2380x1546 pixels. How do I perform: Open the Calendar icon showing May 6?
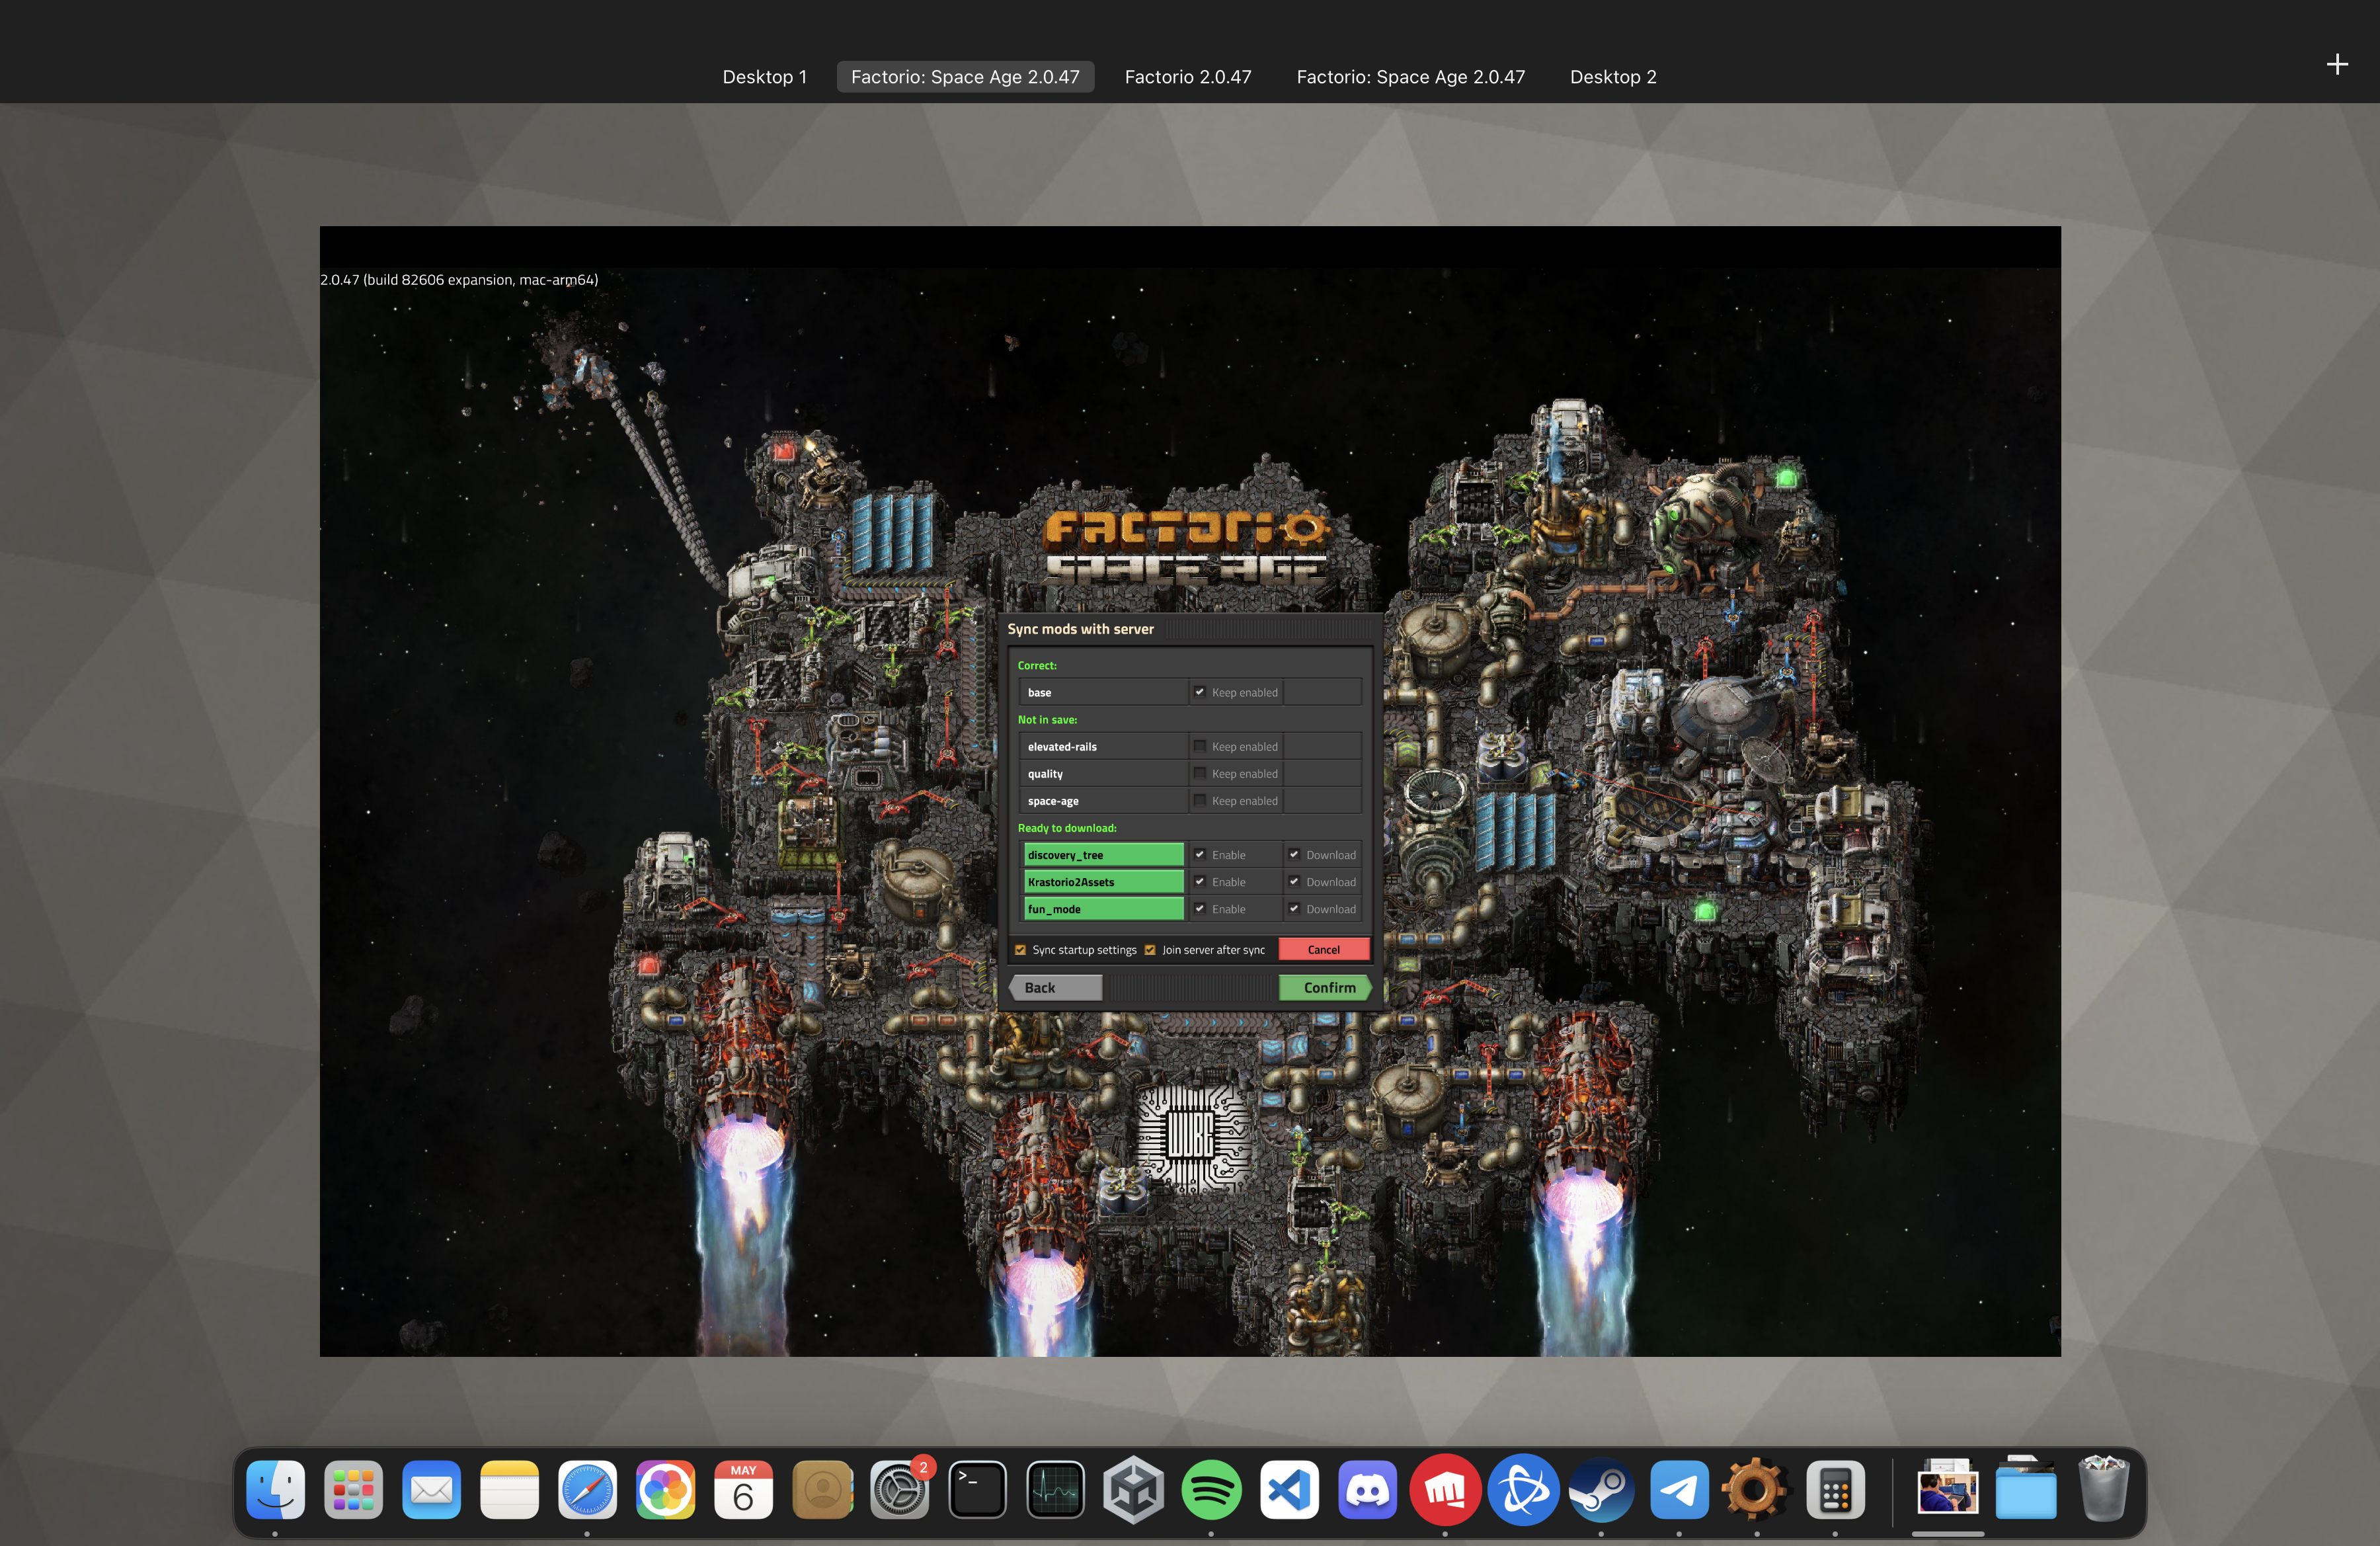tap(743, 1489)
